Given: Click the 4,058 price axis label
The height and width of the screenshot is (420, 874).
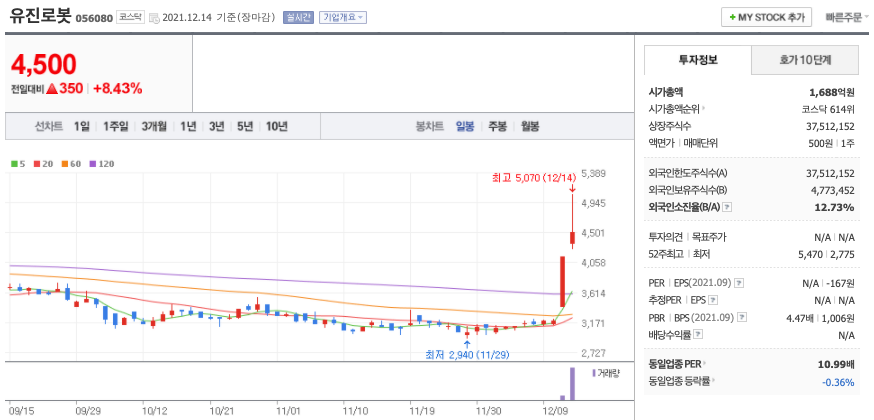Looking at the screenshot, I should tap(593, 262).
